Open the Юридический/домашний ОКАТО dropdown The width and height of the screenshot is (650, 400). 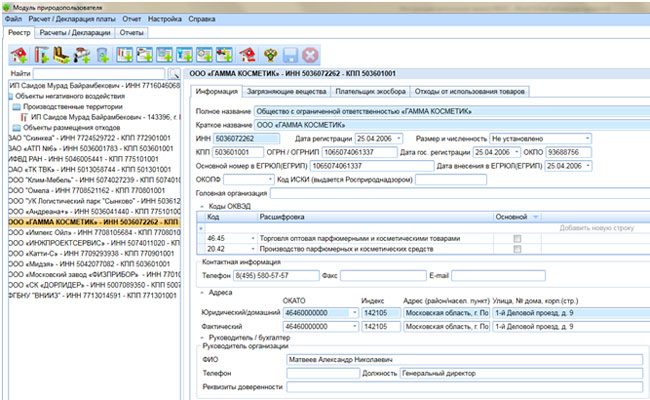pyautogui.click(x=354, y=313)
